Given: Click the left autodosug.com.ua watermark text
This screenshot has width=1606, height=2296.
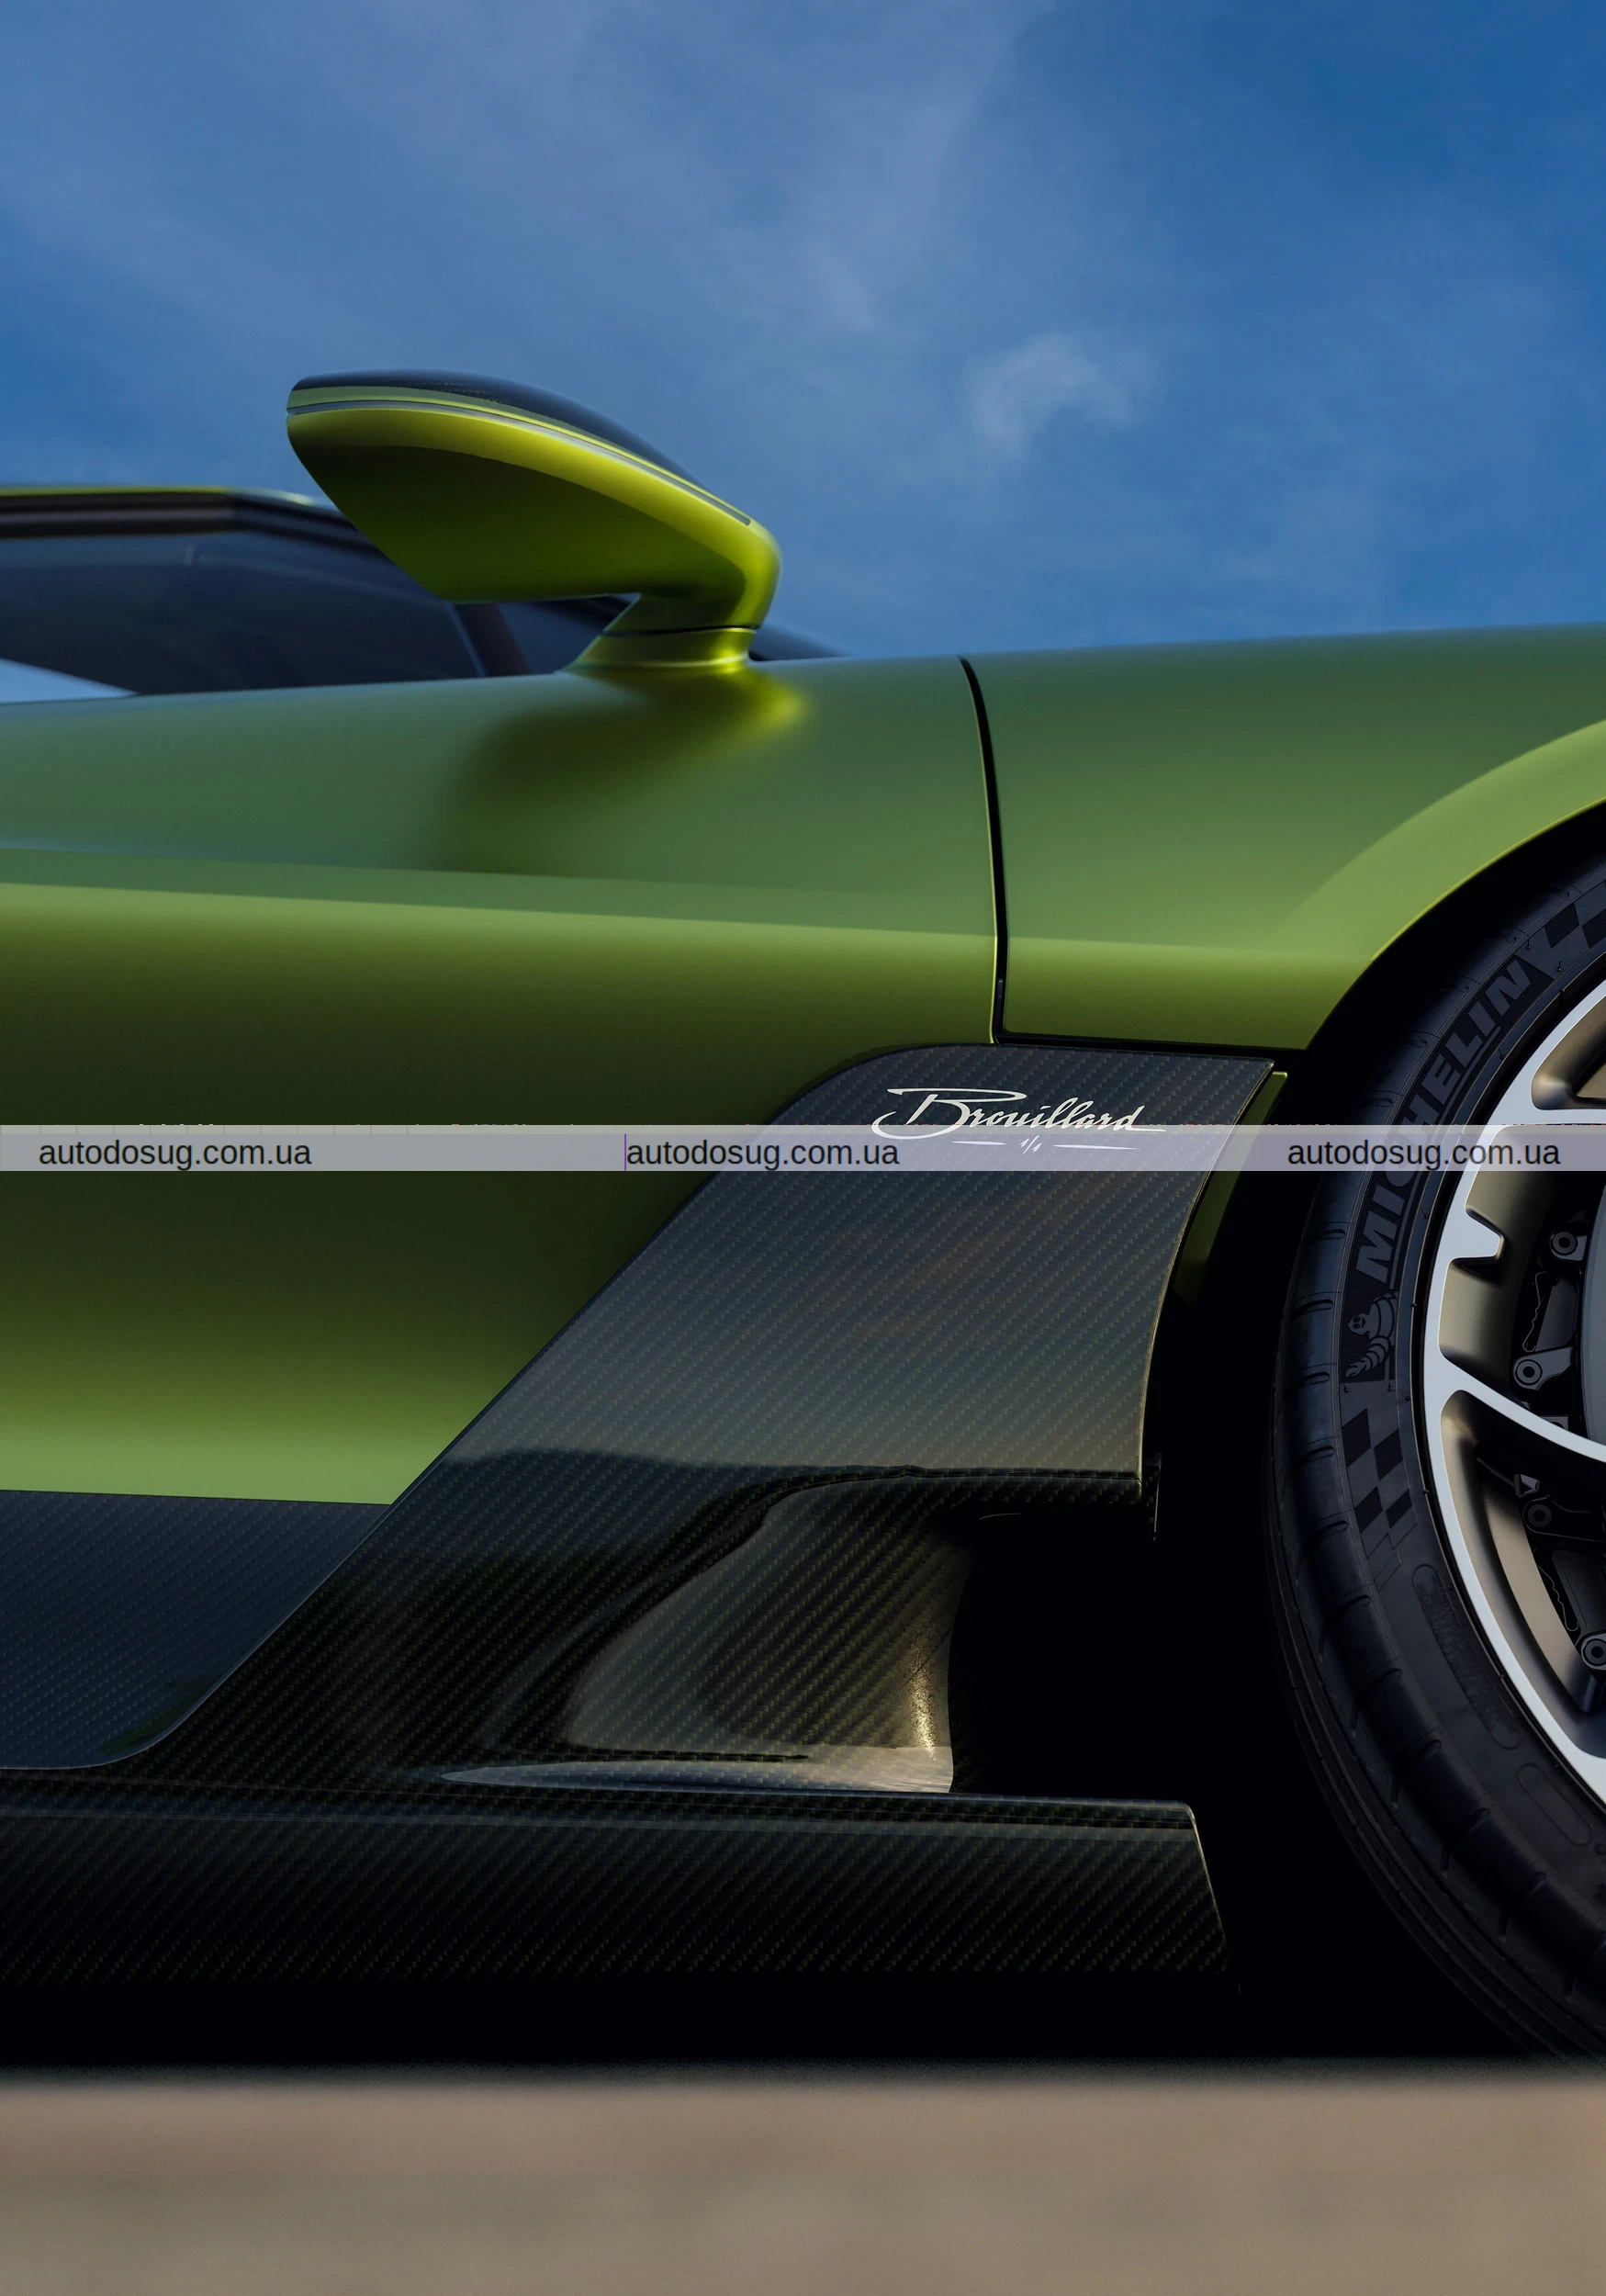Looking at the screenshot, I should [175, 1153].
